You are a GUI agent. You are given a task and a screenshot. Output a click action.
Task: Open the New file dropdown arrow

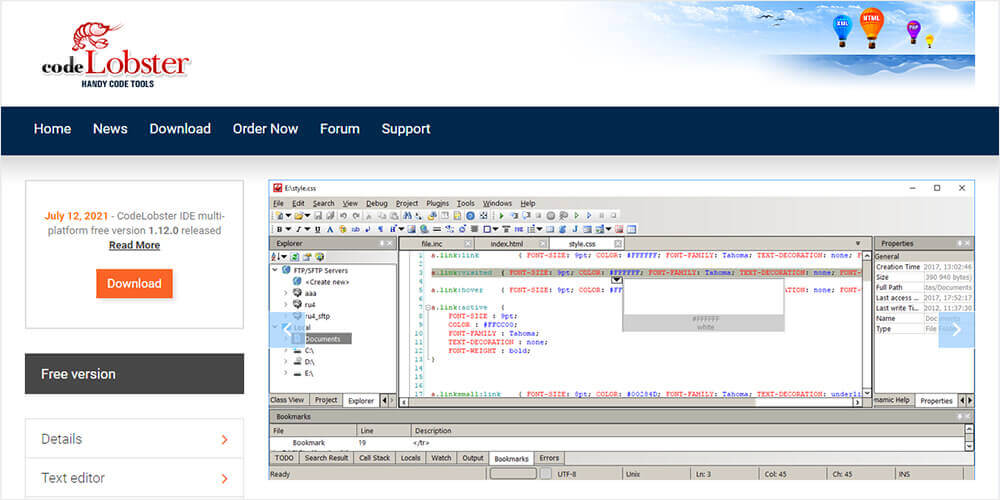coord(288,216)
